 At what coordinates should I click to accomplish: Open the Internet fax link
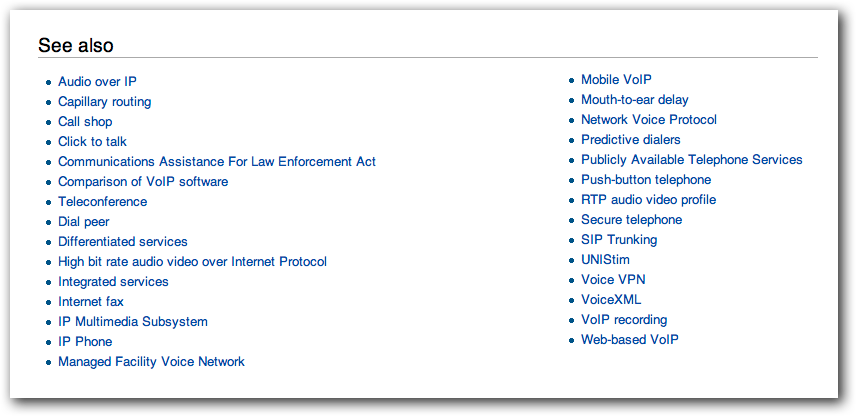coord(91,301)
